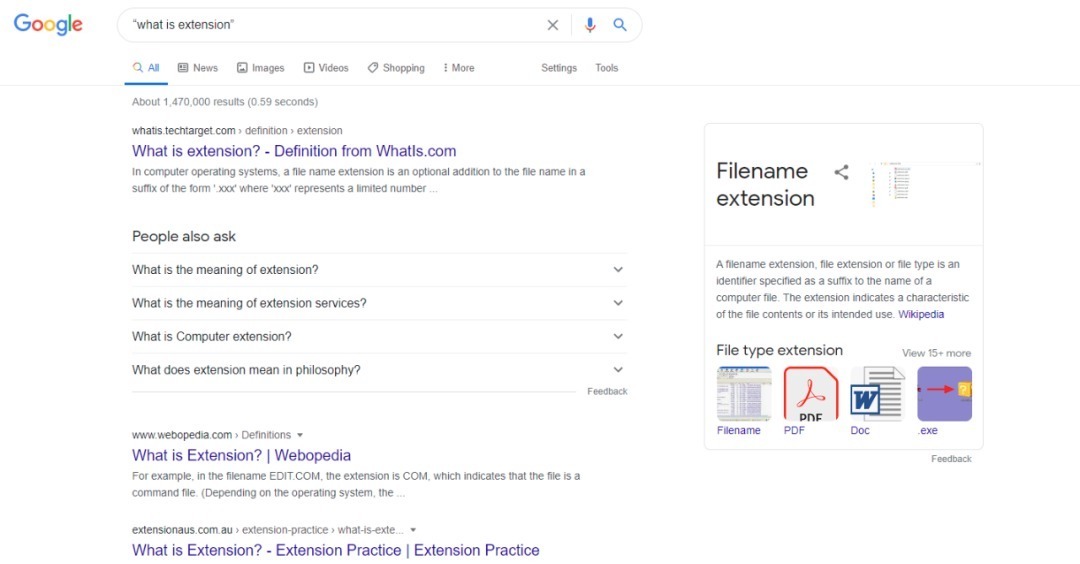1080x564 pixels.
Task: Open the WhatIs.com definition result
Action: pyautogui.click(x=294, y=151)
